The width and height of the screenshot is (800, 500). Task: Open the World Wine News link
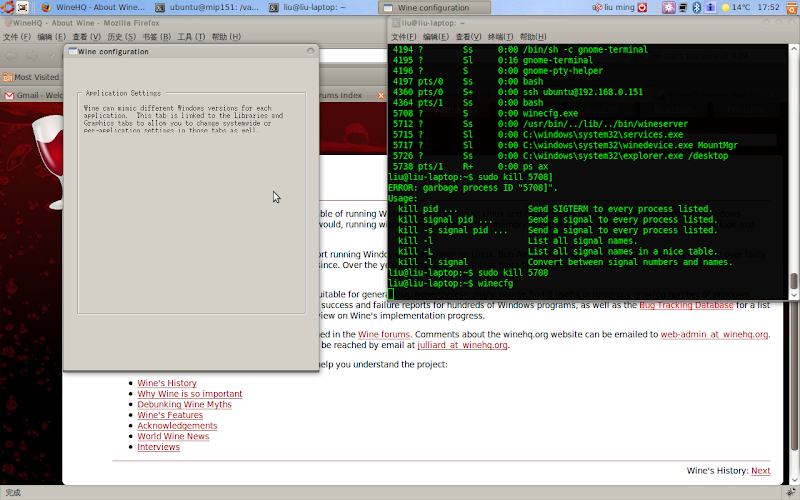(x=173, y=437)
